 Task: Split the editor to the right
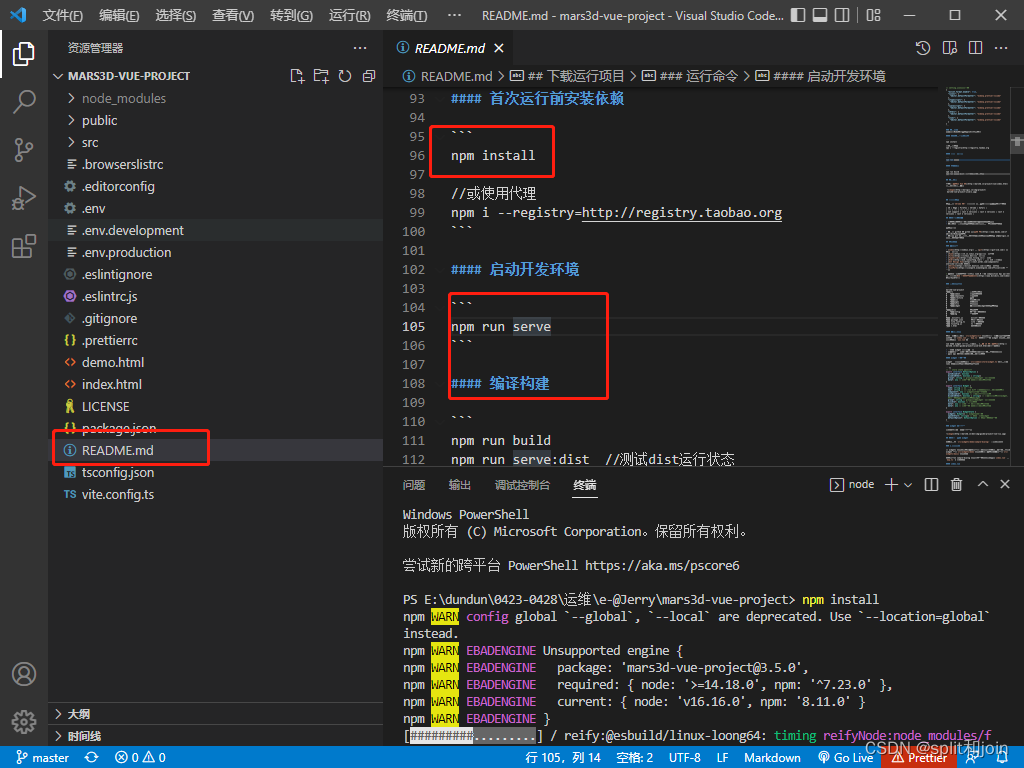pyautogui.click(x=976, y=48)
